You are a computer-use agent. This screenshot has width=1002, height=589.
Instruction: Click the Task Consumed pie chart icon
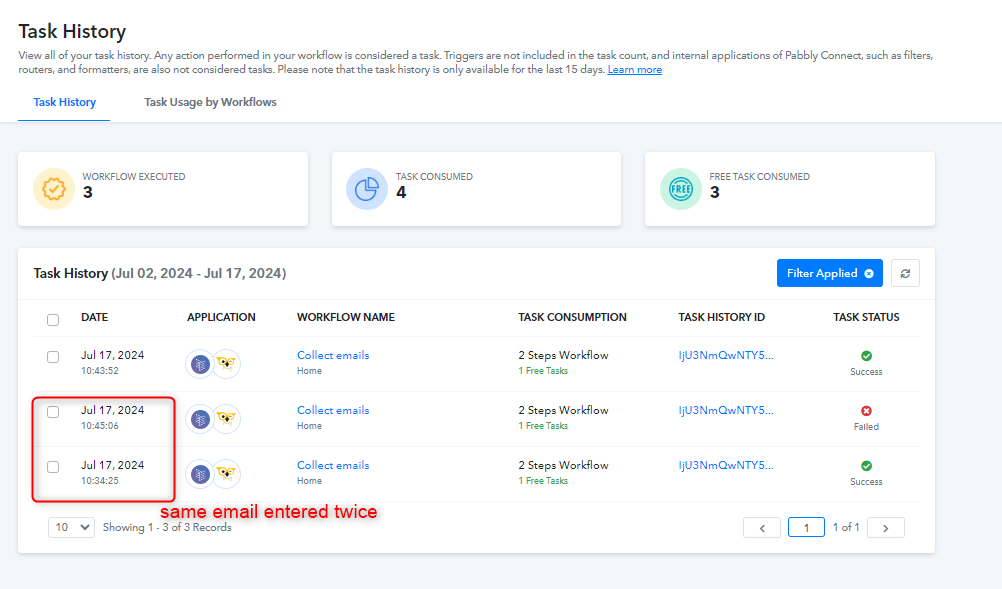[x=367, y=189]
